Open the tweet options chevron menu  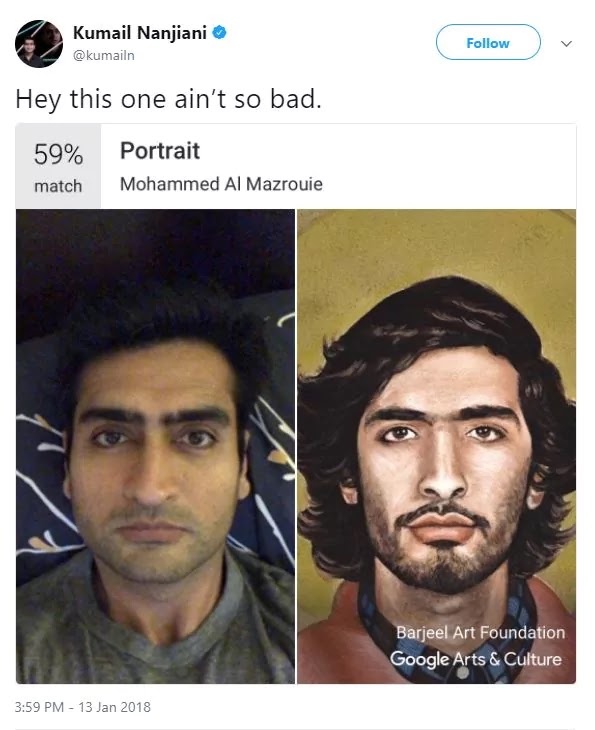click(x=566, y=44)
